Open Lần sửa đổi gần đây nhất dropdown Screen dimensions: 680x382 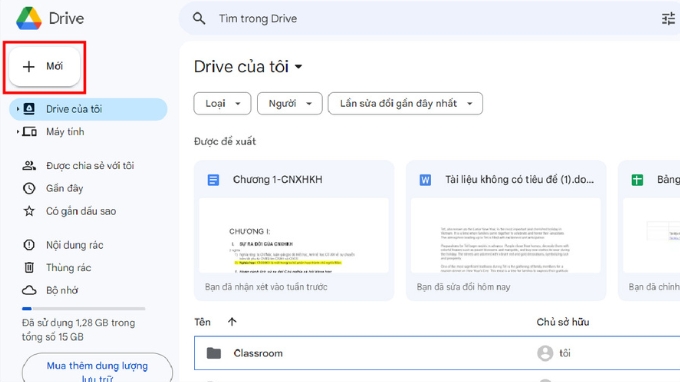405,104
